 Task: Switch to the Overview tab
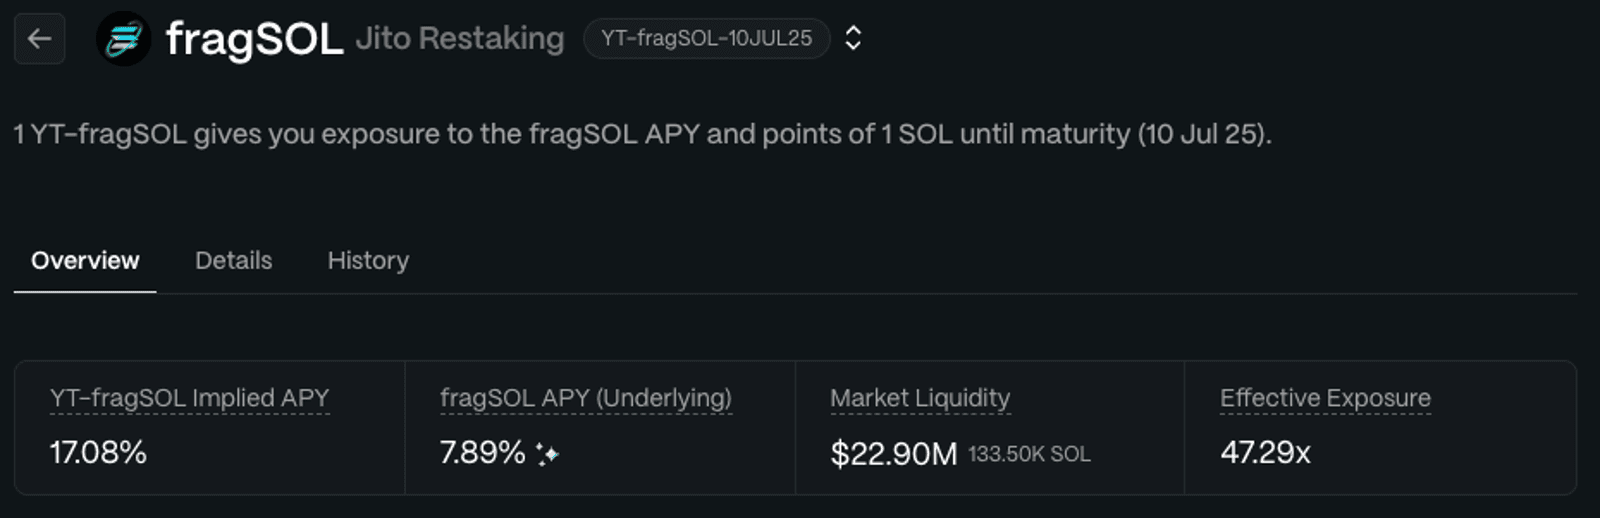tap(85, 261)
